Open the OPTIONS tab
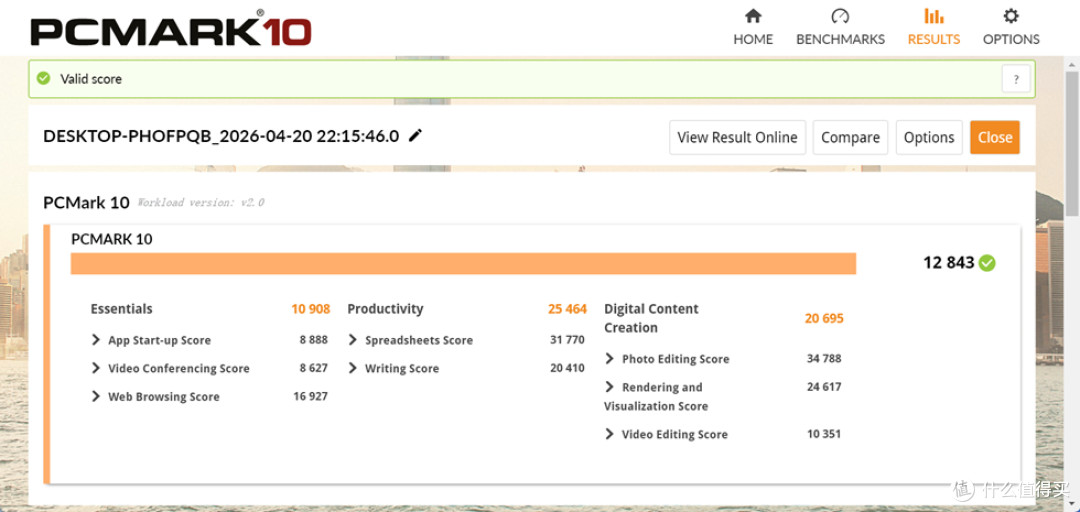 1011,27
